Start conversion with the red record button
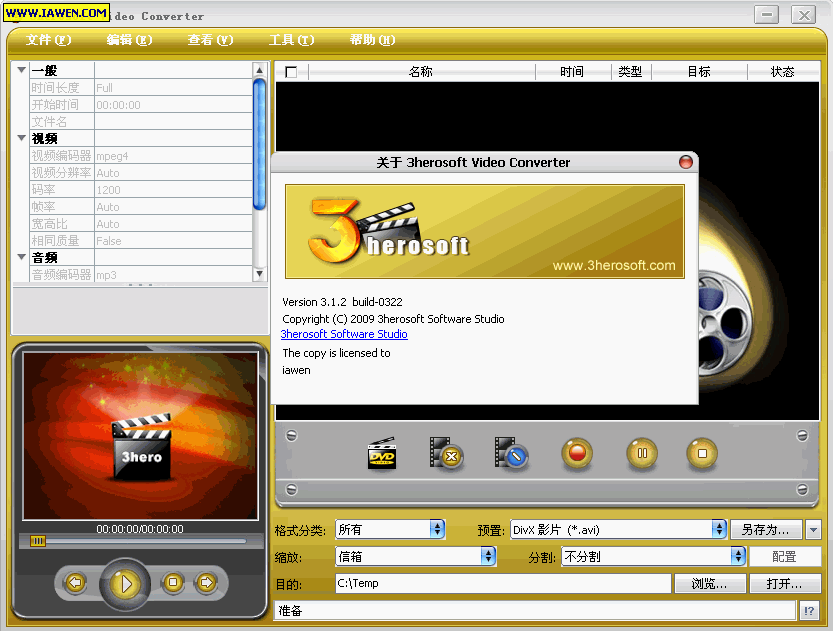The width and height of the screenshot is (833, 631). (x=576, y=454)
